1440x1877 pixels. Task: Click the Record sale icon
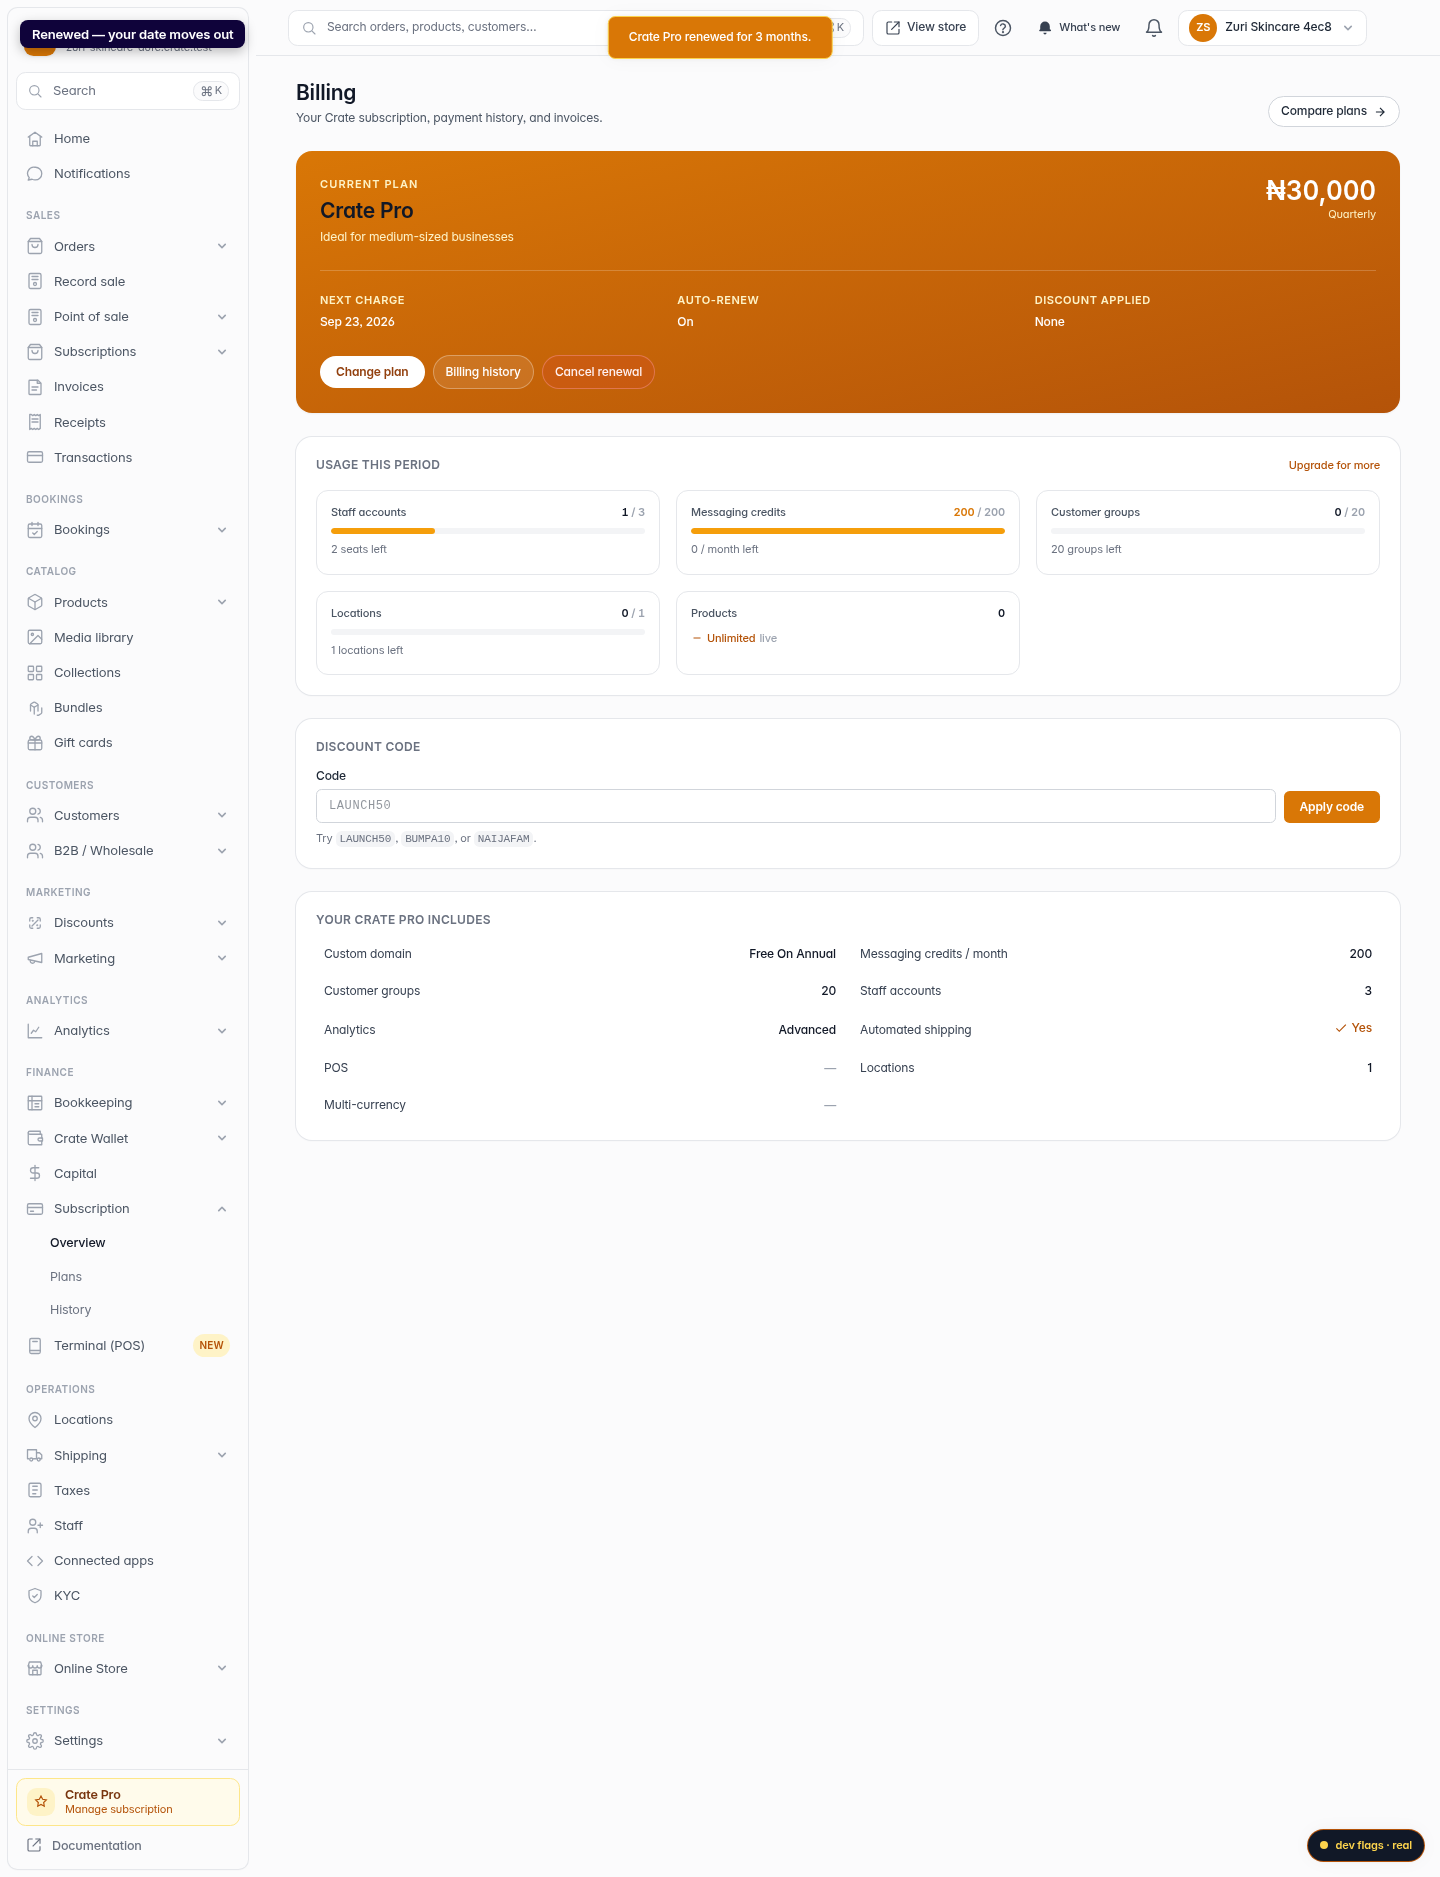tap(35, 282)
